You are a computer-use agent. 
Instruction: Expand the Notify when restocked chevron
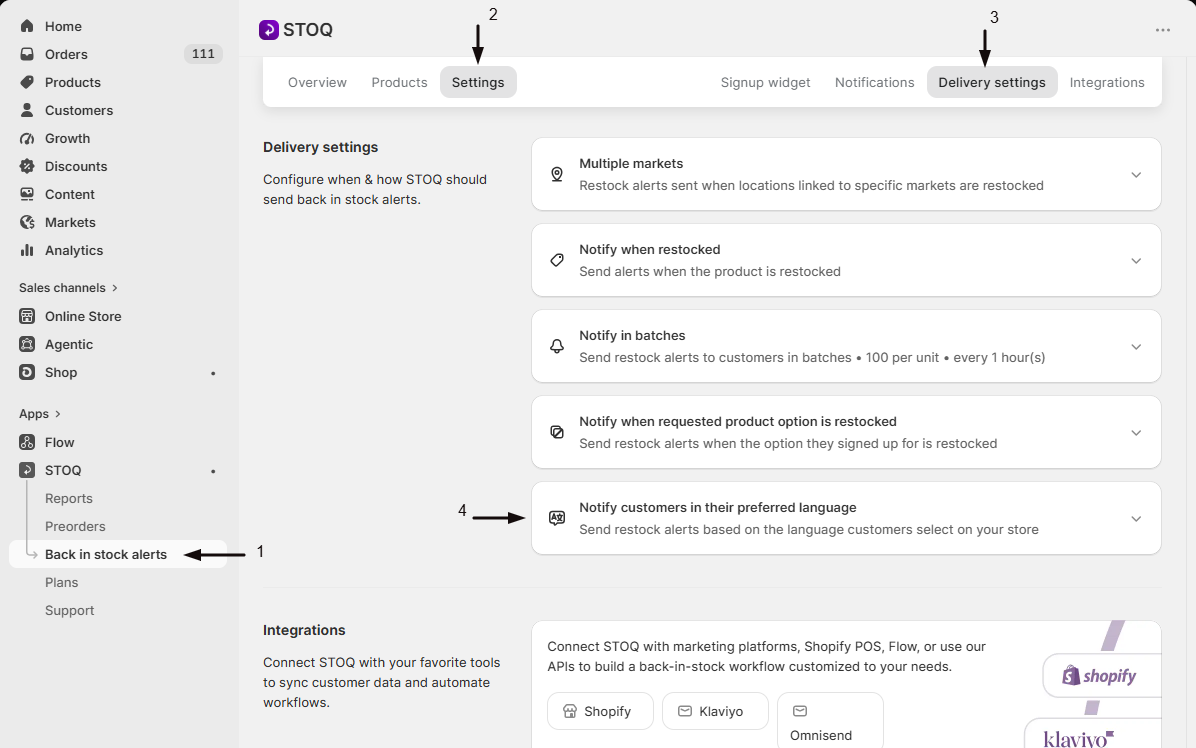pos(1136,261)
